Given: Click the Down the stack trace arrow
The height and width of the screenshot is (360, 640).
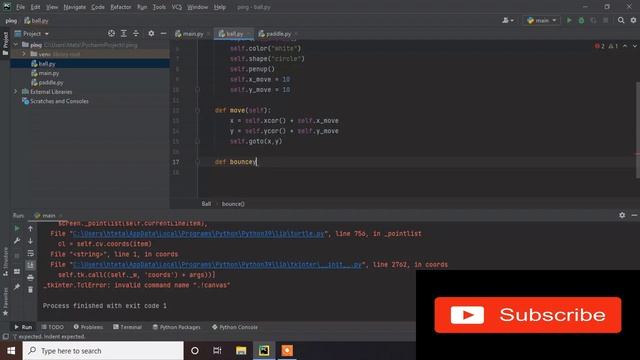Looking at the screenshot, I should tap(30, 241).
